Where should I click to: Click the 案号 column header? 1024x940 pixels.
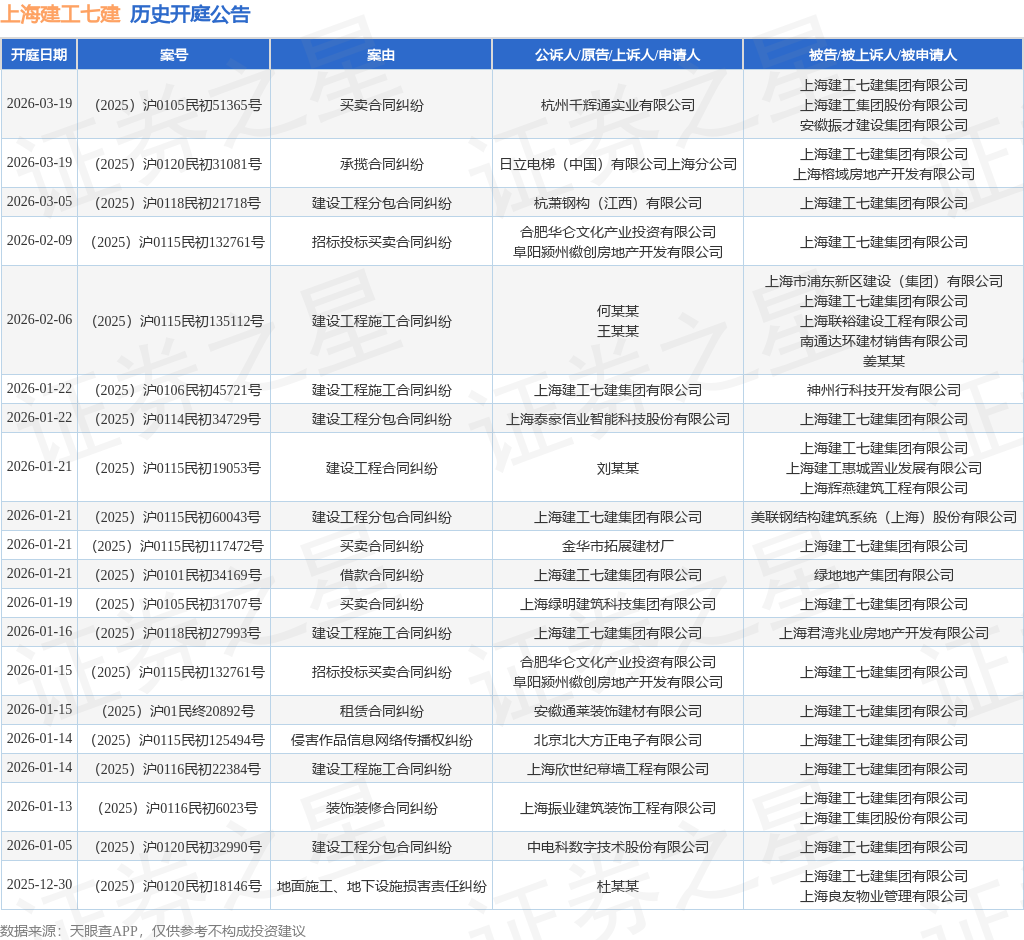pyautogui.click(x=174, y=55)
